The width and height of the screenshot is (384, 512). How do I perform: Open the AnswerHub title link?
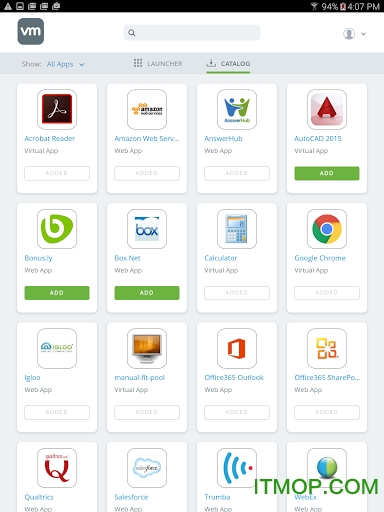point(223,139)
